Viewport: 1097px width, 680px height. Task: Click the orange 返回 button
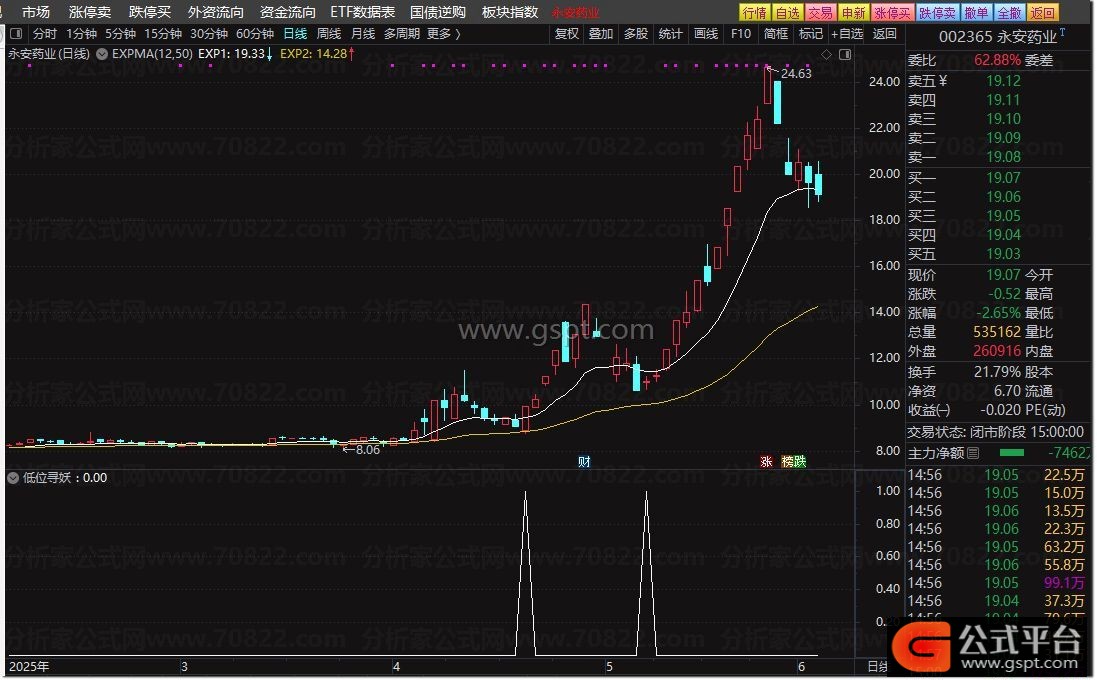click(x=1042, y=13)
